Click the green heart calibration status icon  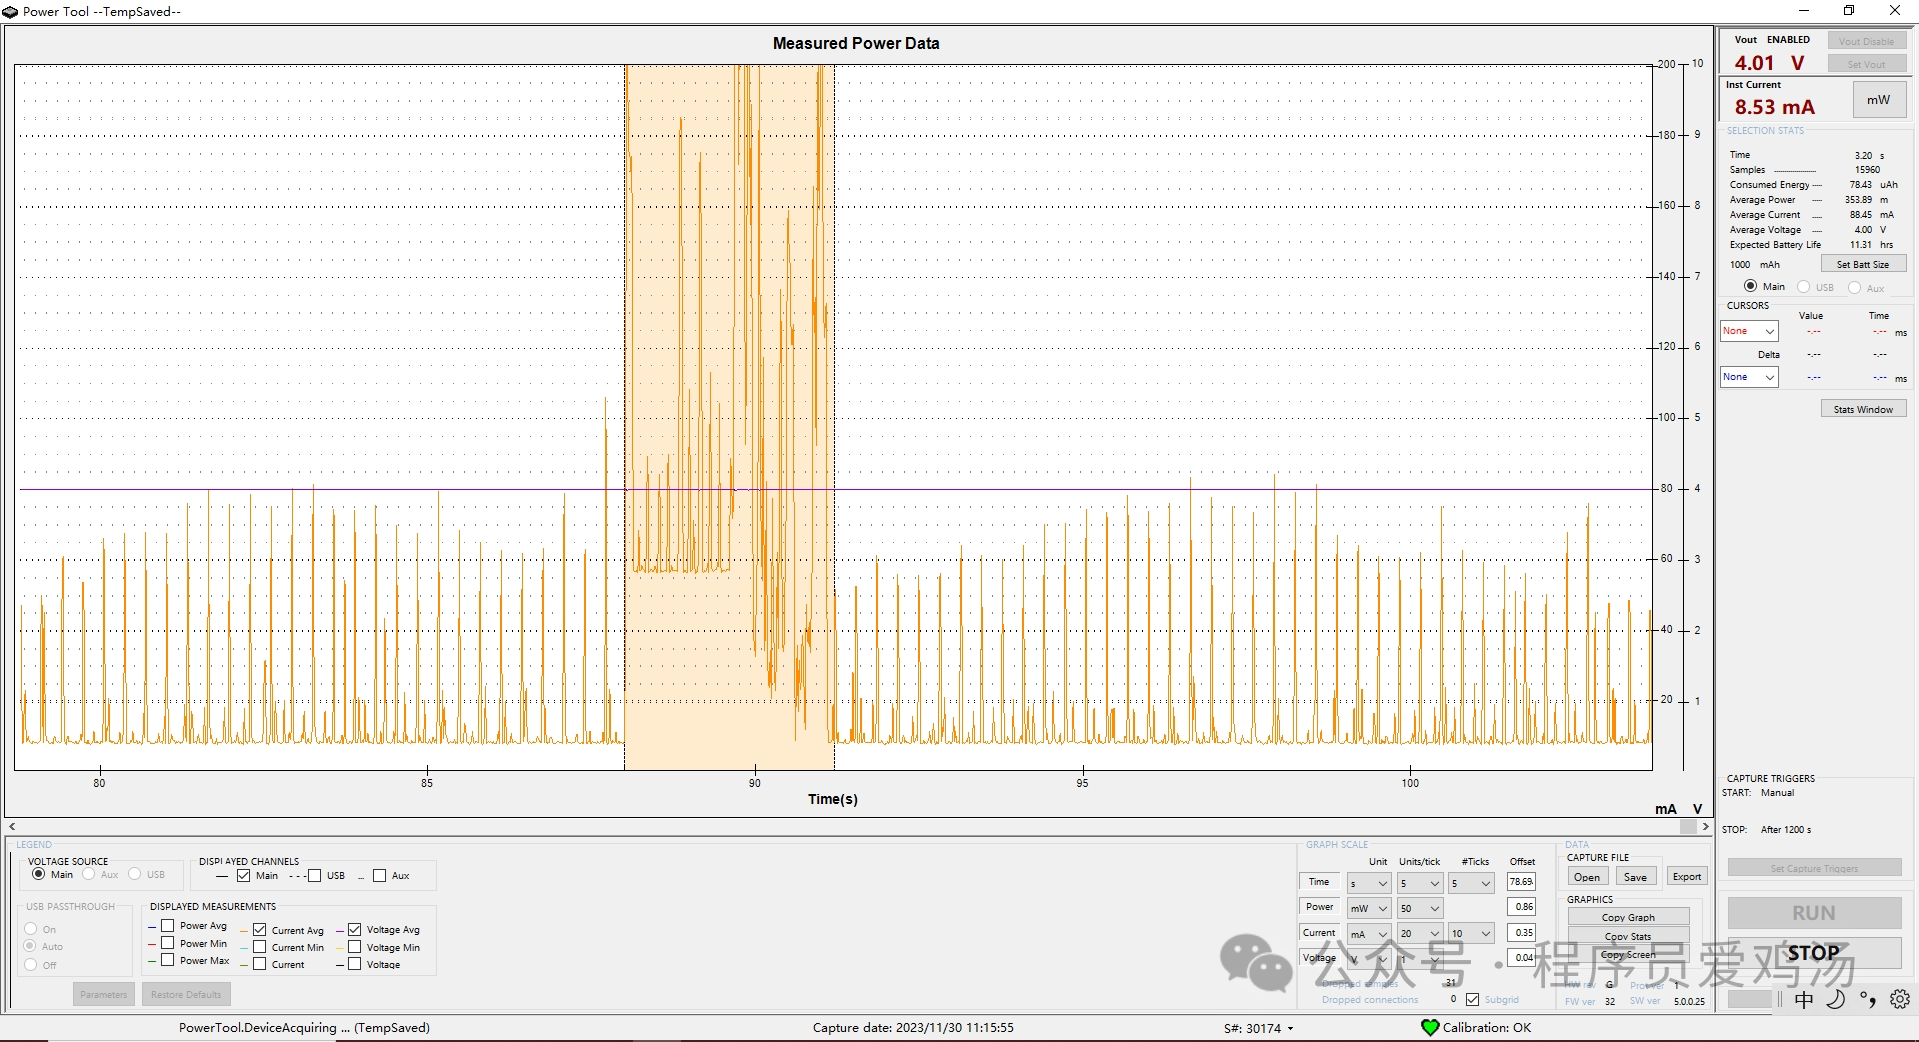coord(1430,1027)
